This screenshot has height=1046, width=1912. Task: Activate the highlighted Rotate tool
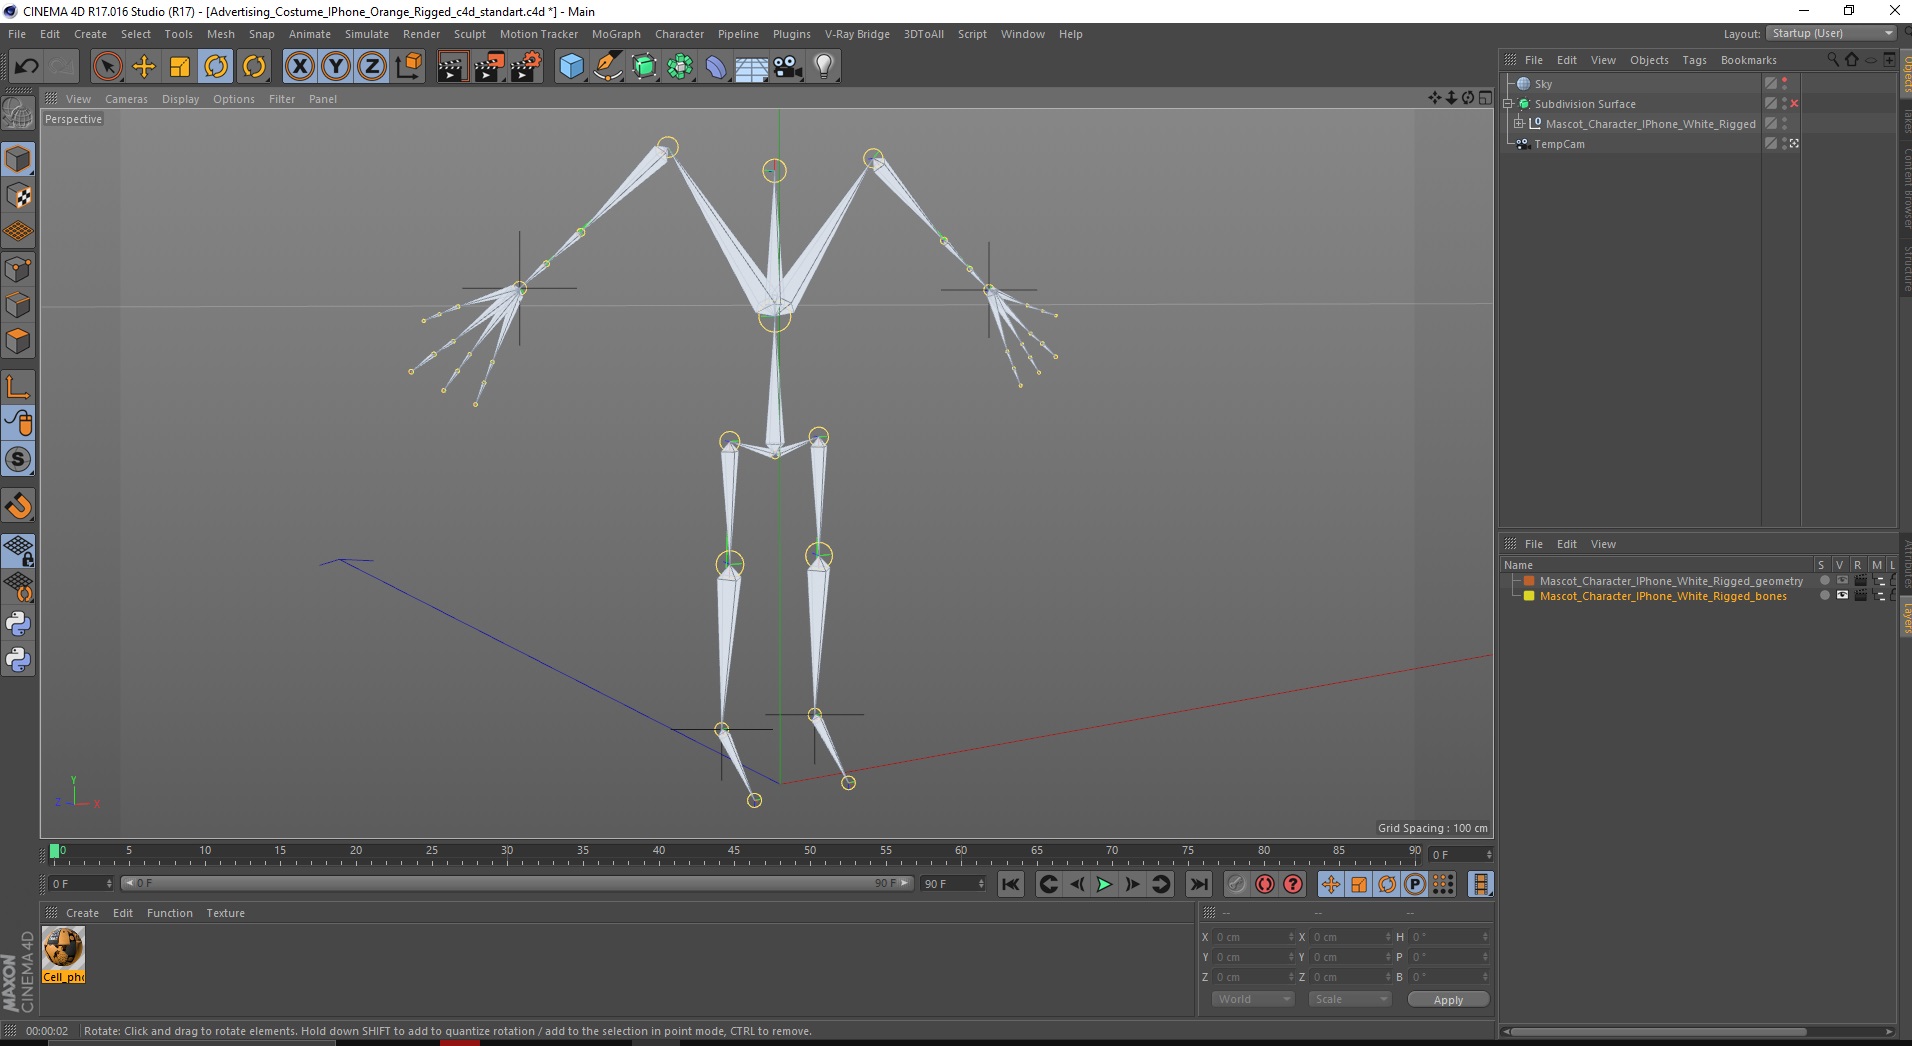216,67
